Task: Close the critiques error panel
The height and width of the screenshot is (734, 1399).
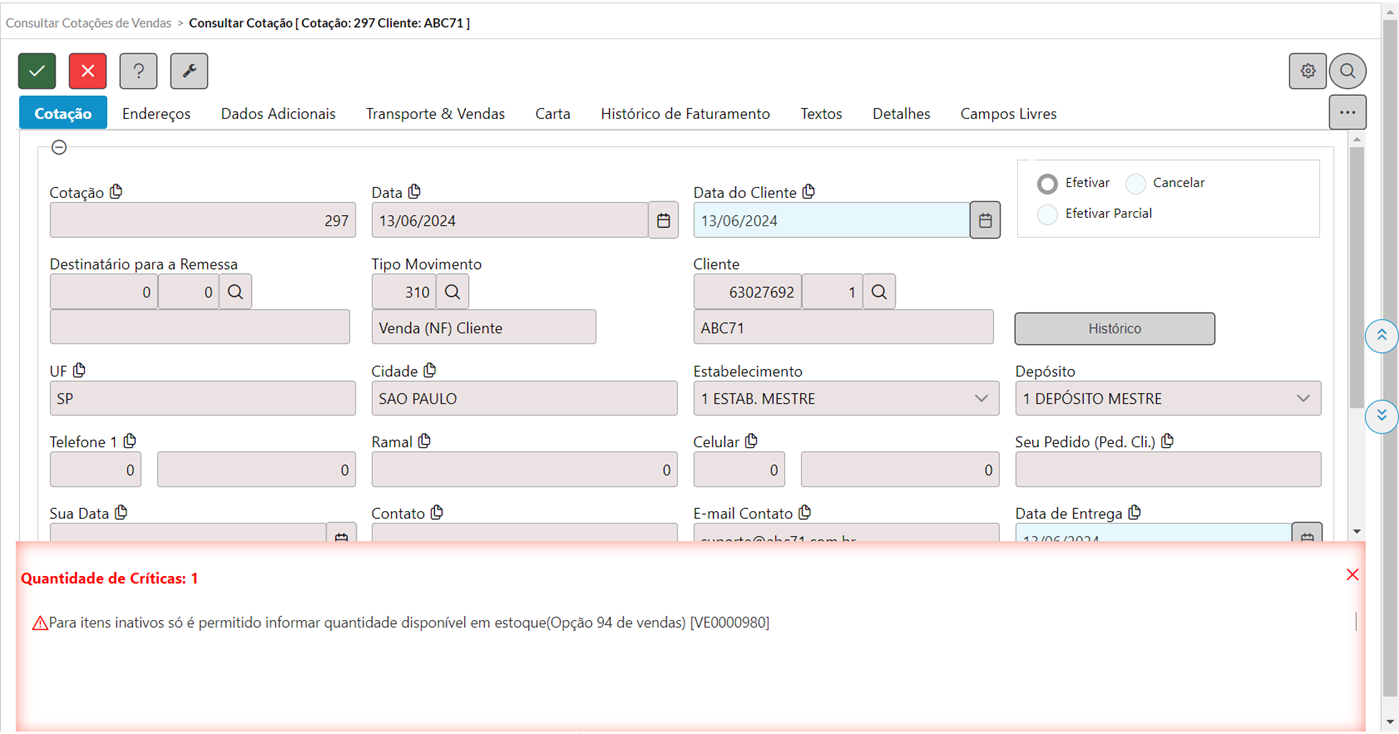Action: coord(1352,574)
